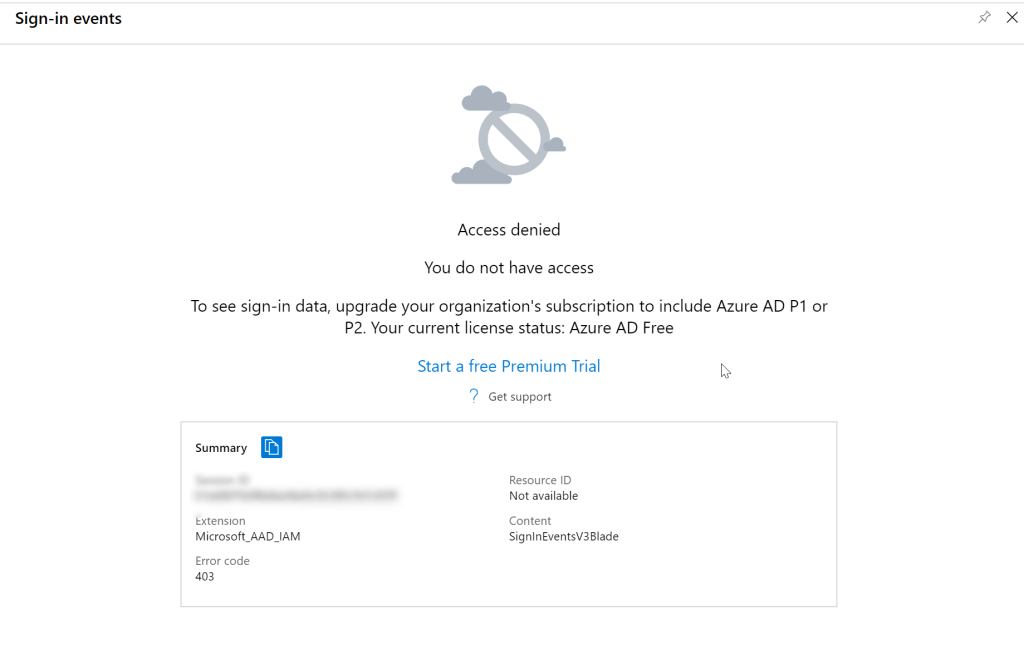This screenshot has width=1024, height=659.
Task: Copy the summary details to clipboard
Action: click(272, 447)
